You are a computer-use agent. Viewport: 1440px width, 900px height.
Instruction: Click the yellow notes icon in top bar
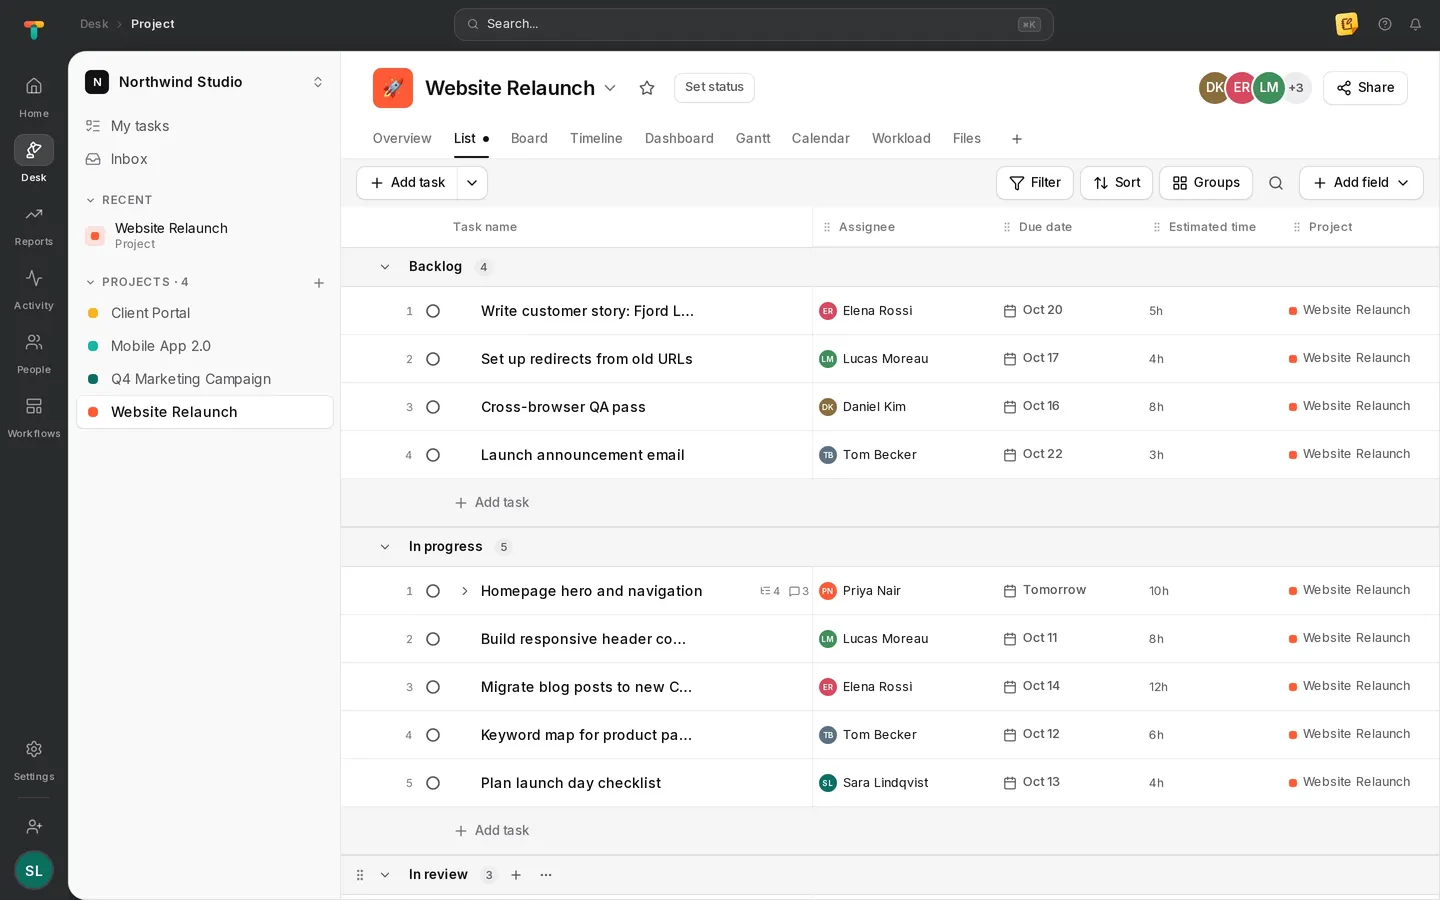click(1347, 24)
